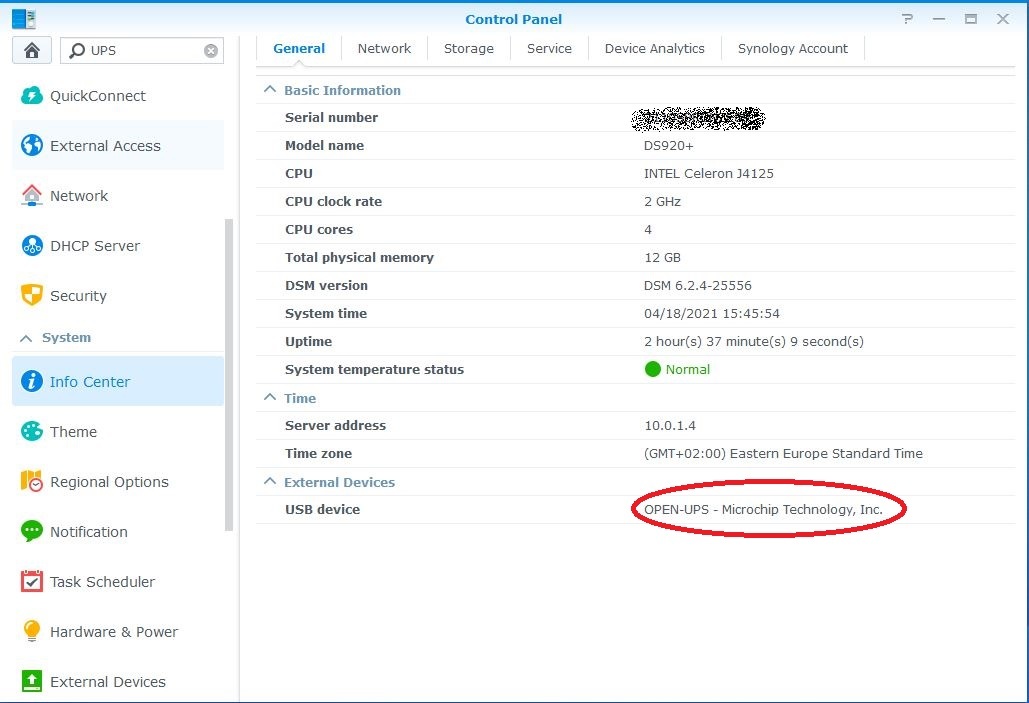Collapse the System sidebar group
The image size is (1029, 703).
27,338
